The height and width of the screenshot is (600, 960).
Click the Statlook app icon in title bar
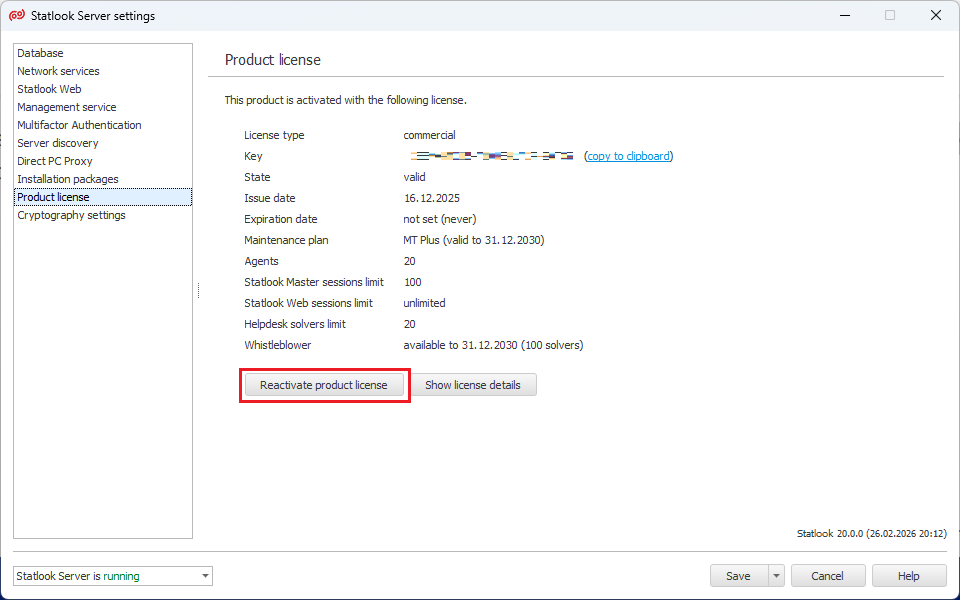[x=16, y=16]
